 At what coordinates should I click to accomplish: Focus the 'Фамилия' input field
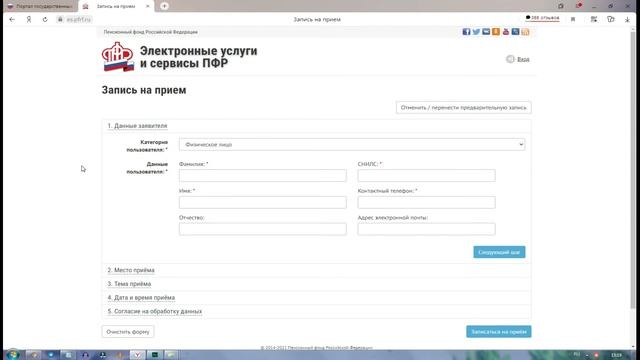(x=262, y=176)
